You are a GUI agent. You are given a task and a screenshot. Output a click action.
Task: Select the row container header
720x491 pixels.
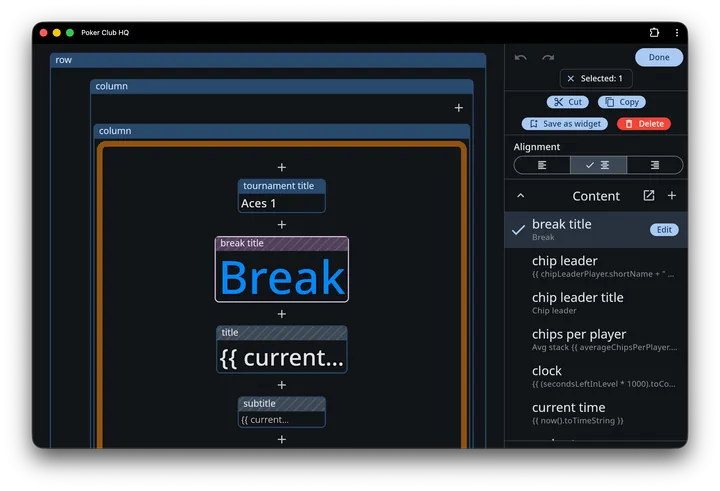click(x=268, y=60)
